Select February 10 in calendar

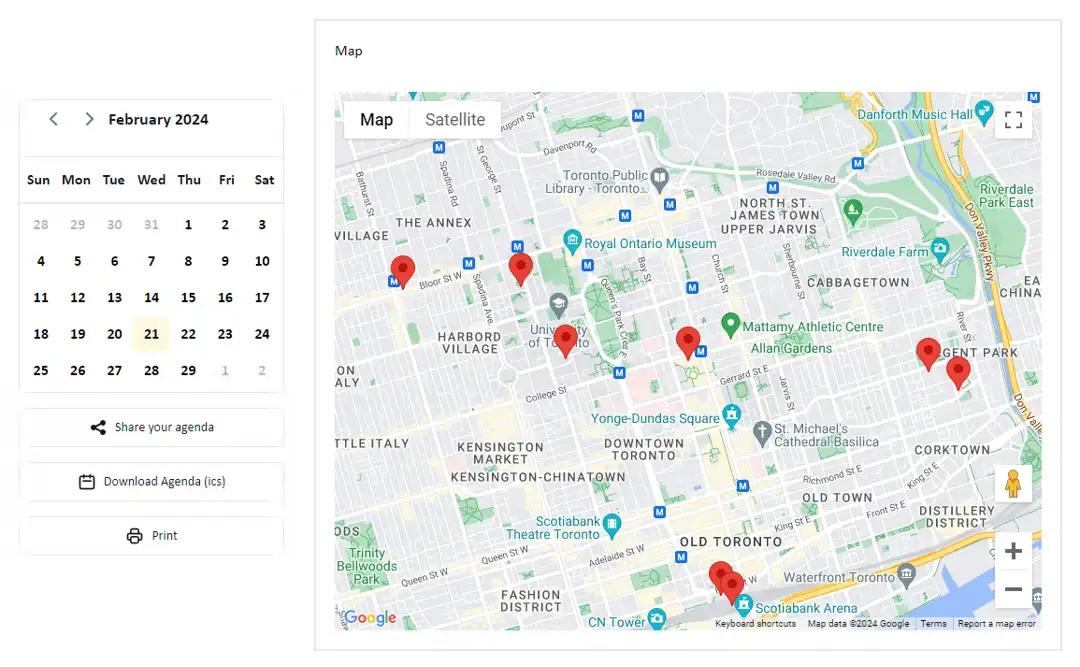262,261
